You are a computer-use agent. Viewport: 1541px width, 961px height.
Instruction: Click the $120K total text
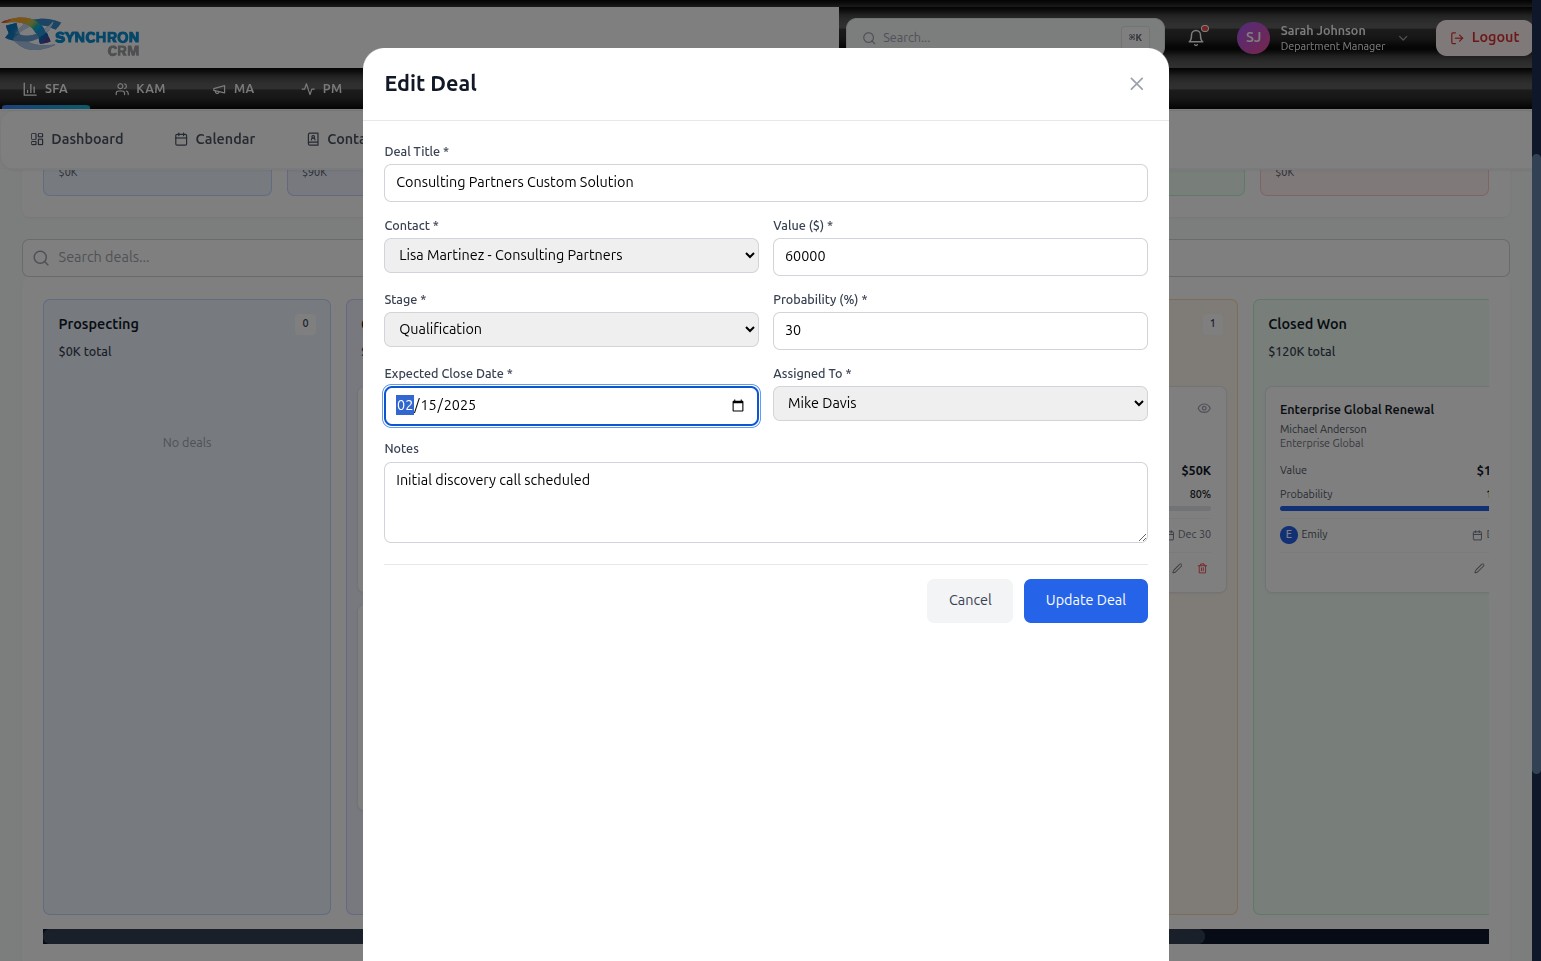[x=1301, y=352]
